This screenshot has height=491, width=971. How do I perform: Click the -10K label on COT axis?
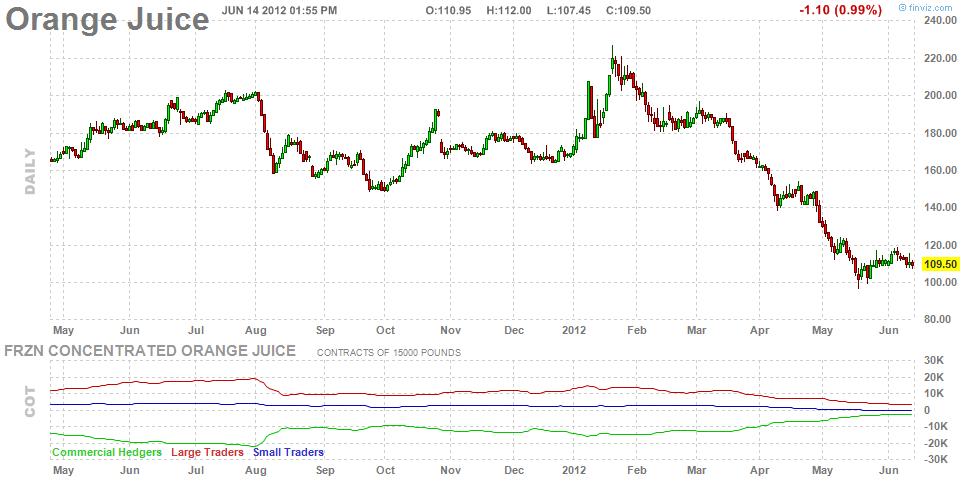(x=934, y=427)
